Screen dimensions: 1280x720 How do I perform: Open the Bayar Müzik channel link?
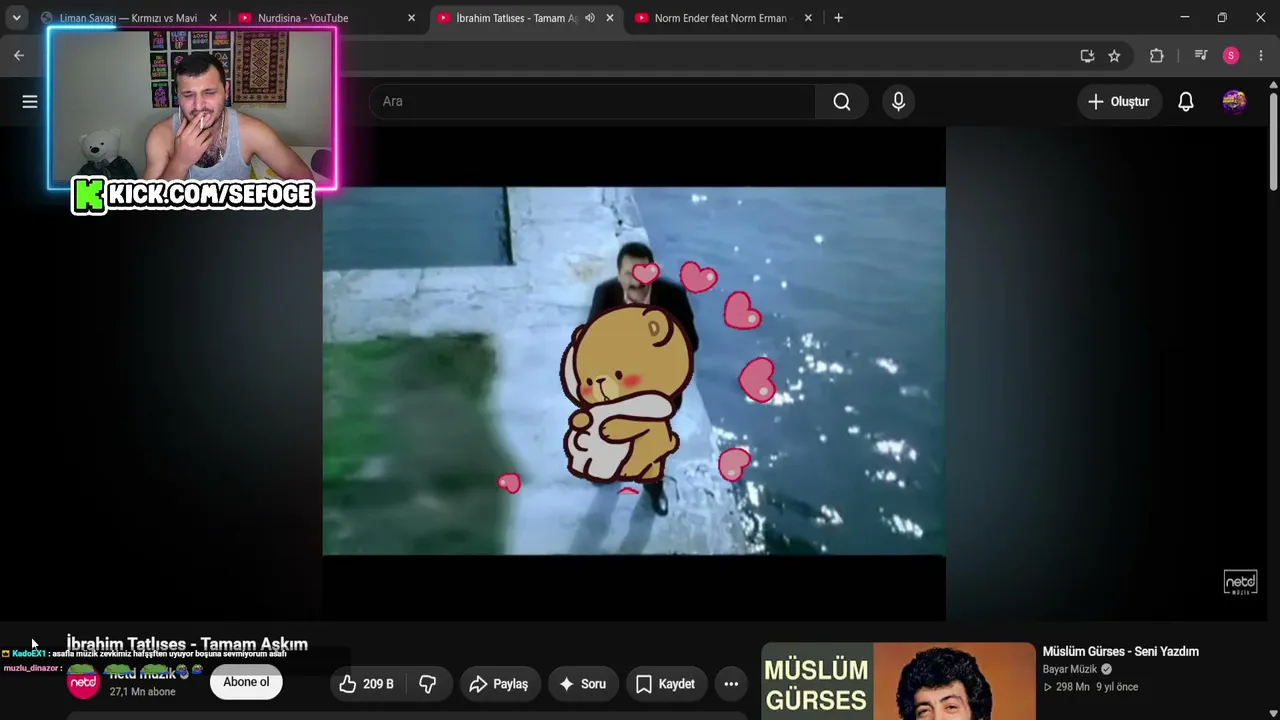pyautogui.click(x=1070, y=669)
